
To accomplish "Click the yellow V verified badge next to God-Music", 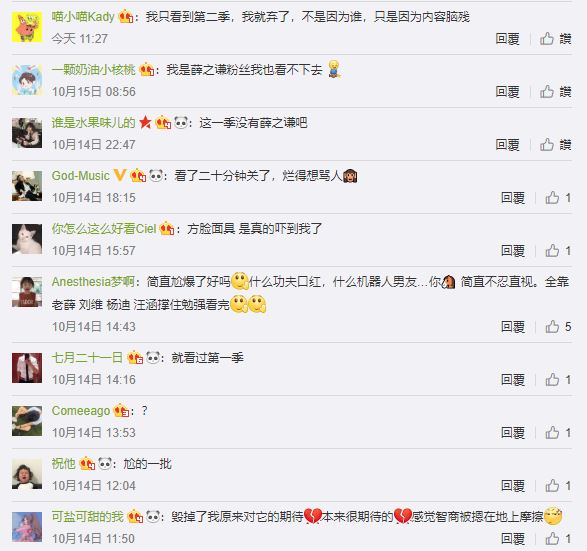I will point(119,175).
